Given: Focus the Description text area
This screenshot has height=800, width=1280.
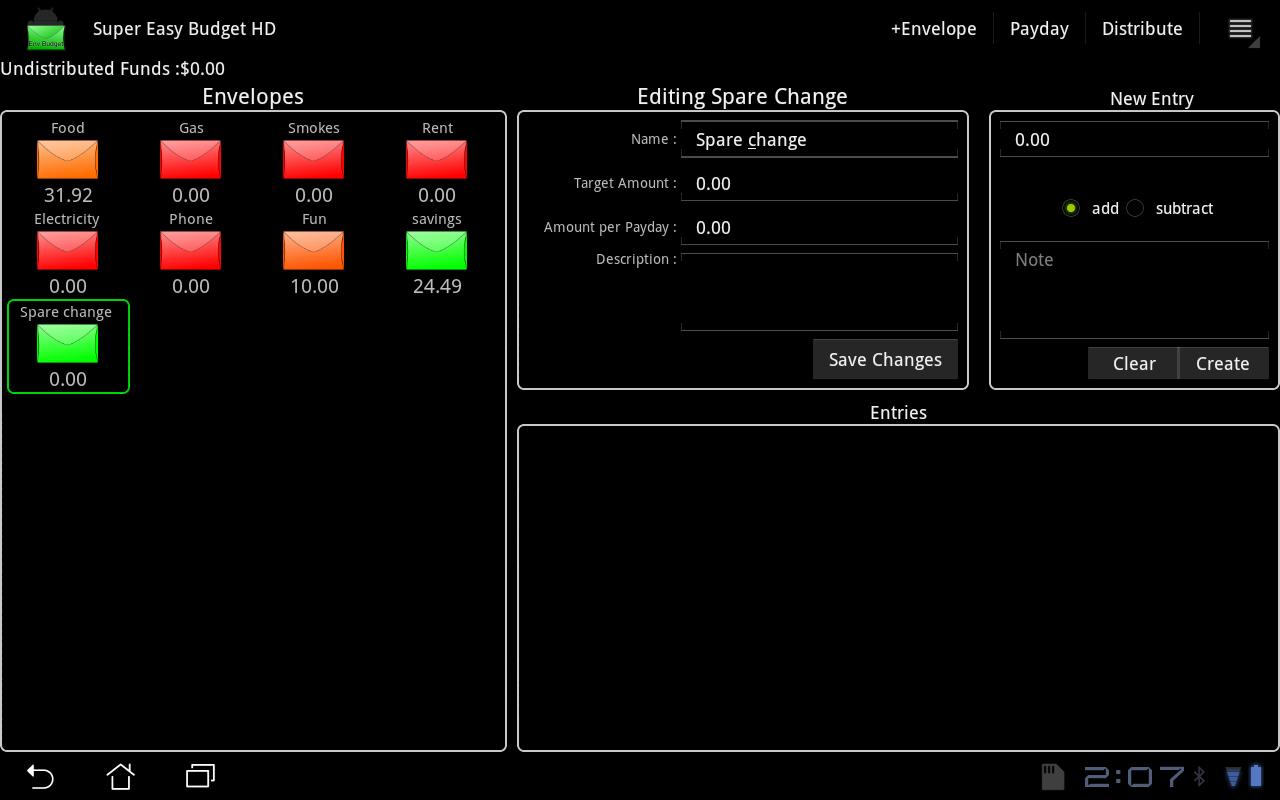Looking at the screenshot, I should point(819,291).
